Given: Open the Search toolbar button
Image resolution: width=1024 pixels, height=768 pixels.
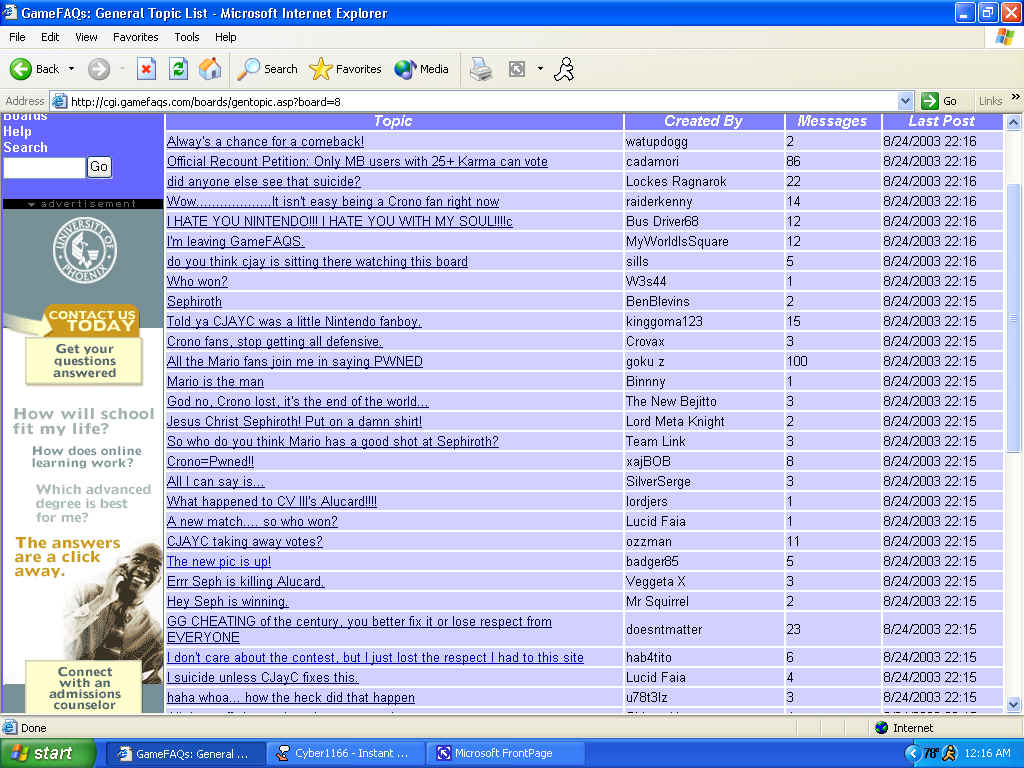Looking at the screenshot, I should [267, 69].
